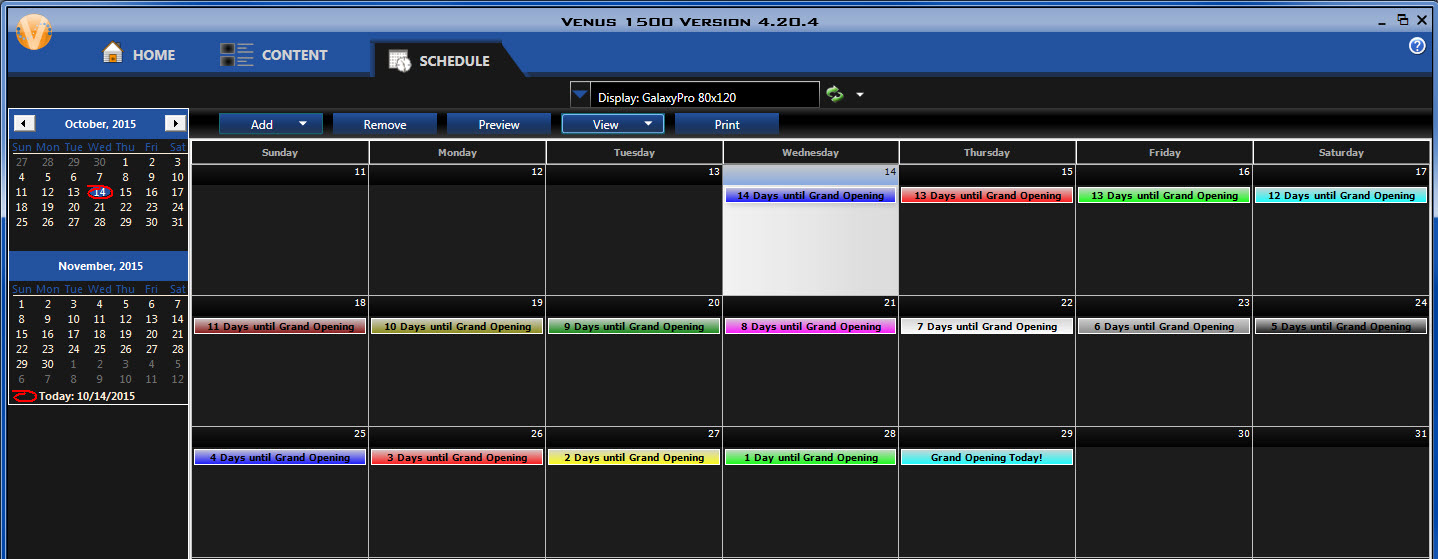Click the red circle Today icon
The width and height of the screenshot is (1438, 559).
point(24,396)
